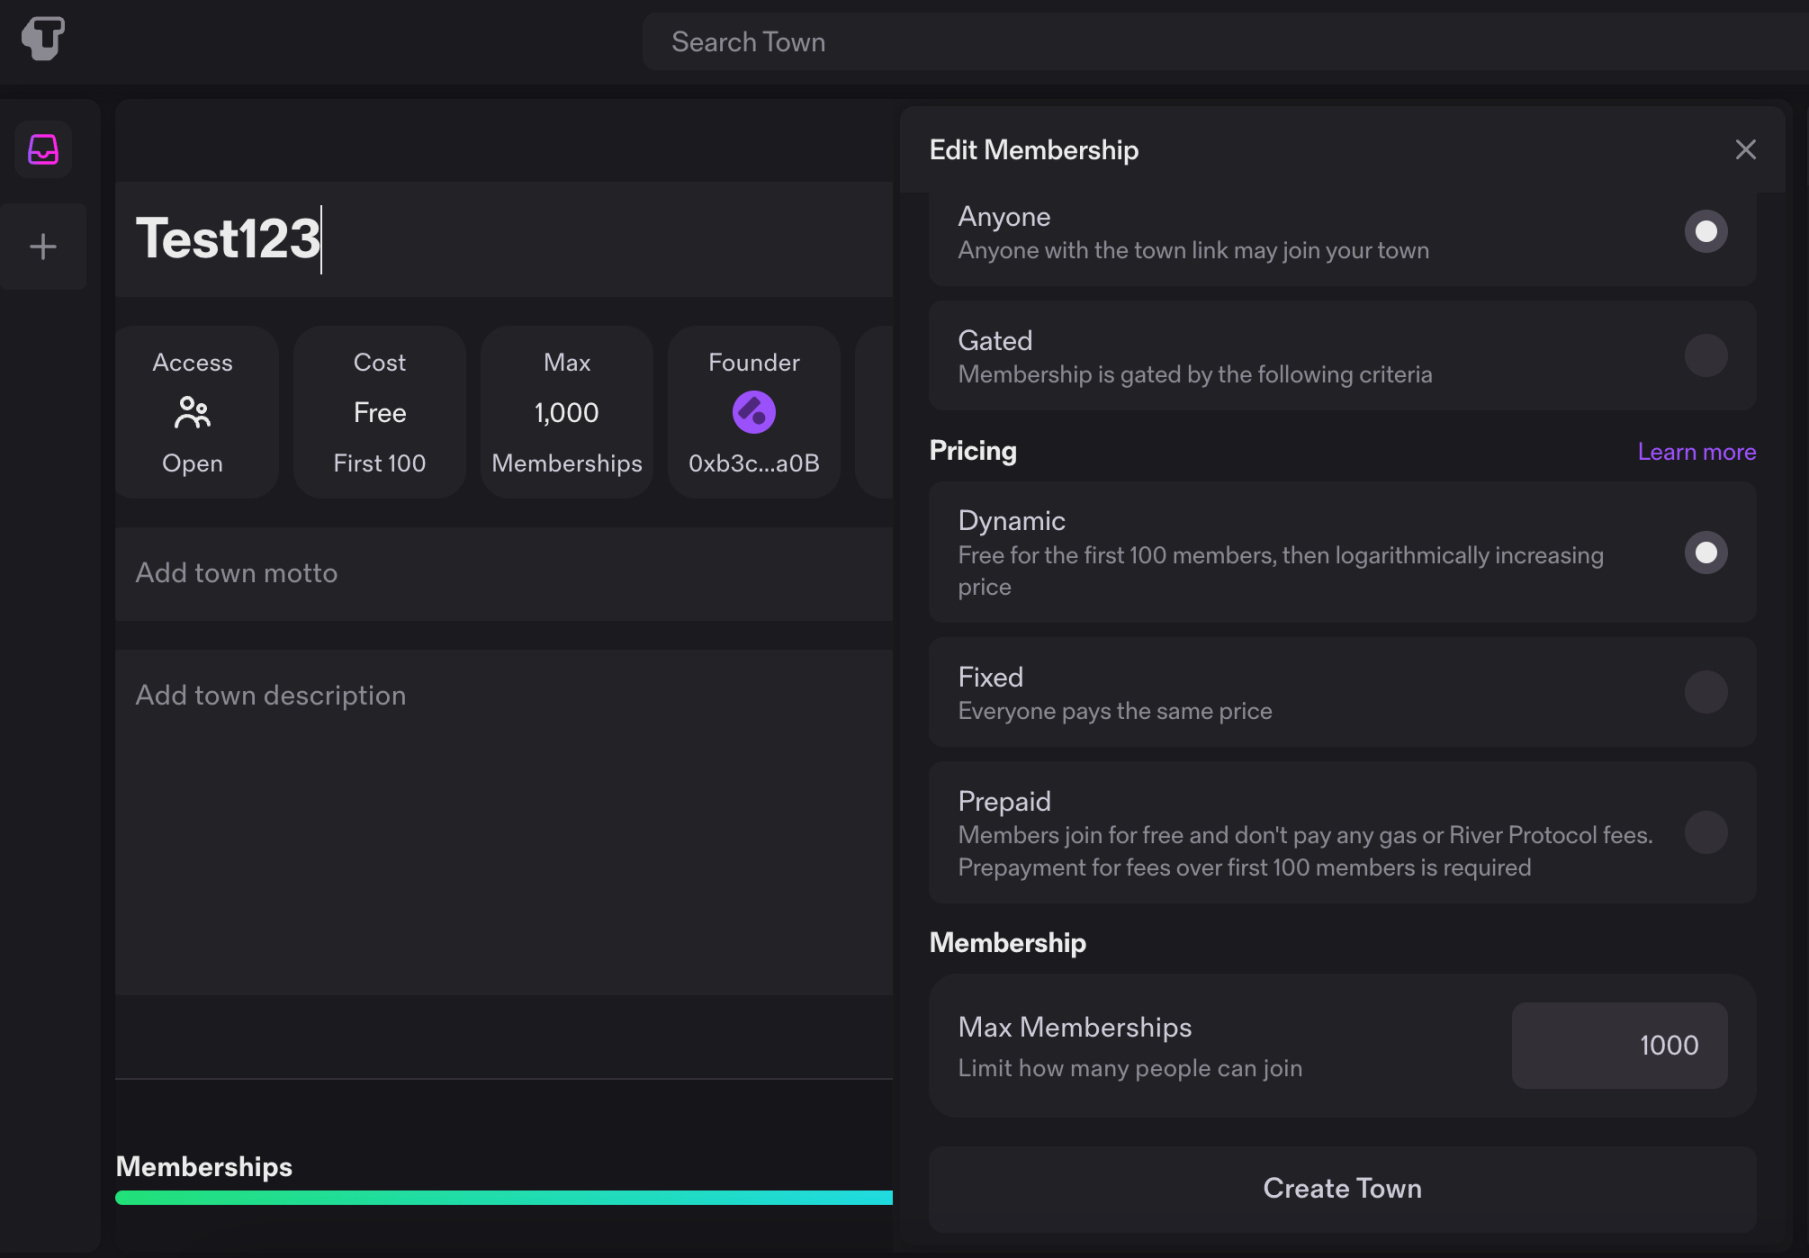Open the inbox icon in sidebar
The height and width of the screenshot is (1258, 1809).
(x=43, y=150)
